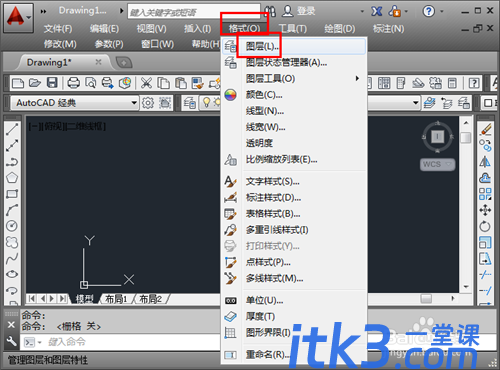Open the 格式(O) menu
The width and height of the screenshot is (500, 370).
pyautogui.click(x=244, y=29)
